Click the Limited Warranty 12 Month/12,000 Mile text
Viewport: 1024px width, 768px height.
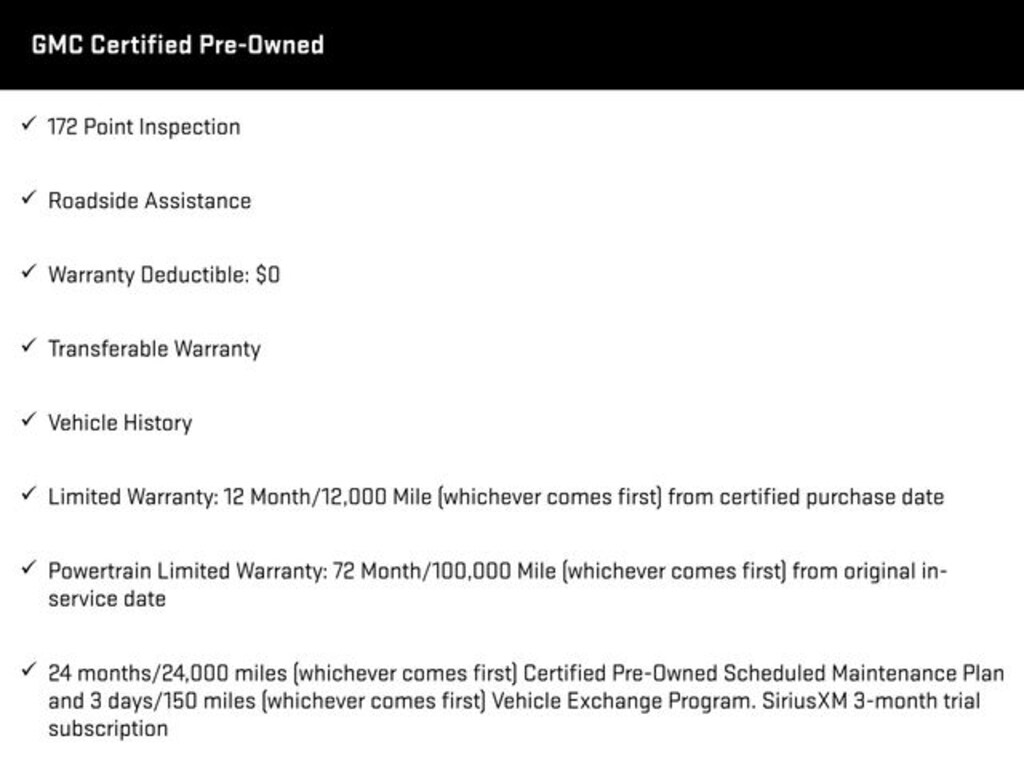[240, 497]
